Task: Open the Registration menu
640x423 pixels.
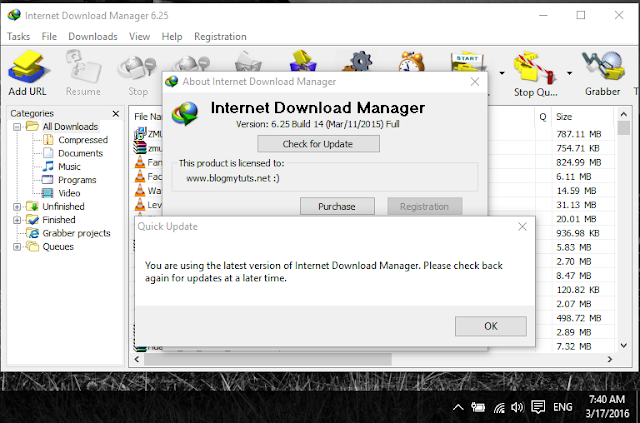Action: pos(220,37)
